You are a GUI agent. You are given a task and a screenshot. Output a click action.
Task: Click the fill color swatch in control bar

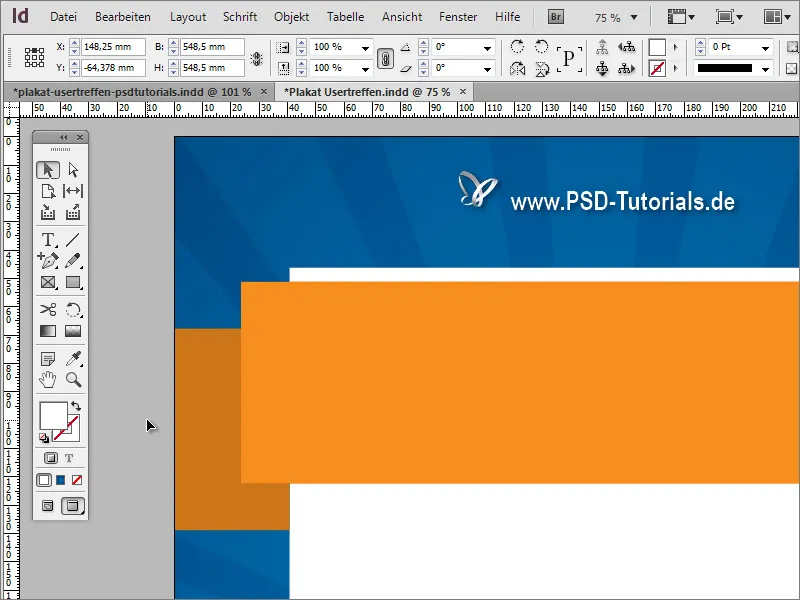coord(657,47)
